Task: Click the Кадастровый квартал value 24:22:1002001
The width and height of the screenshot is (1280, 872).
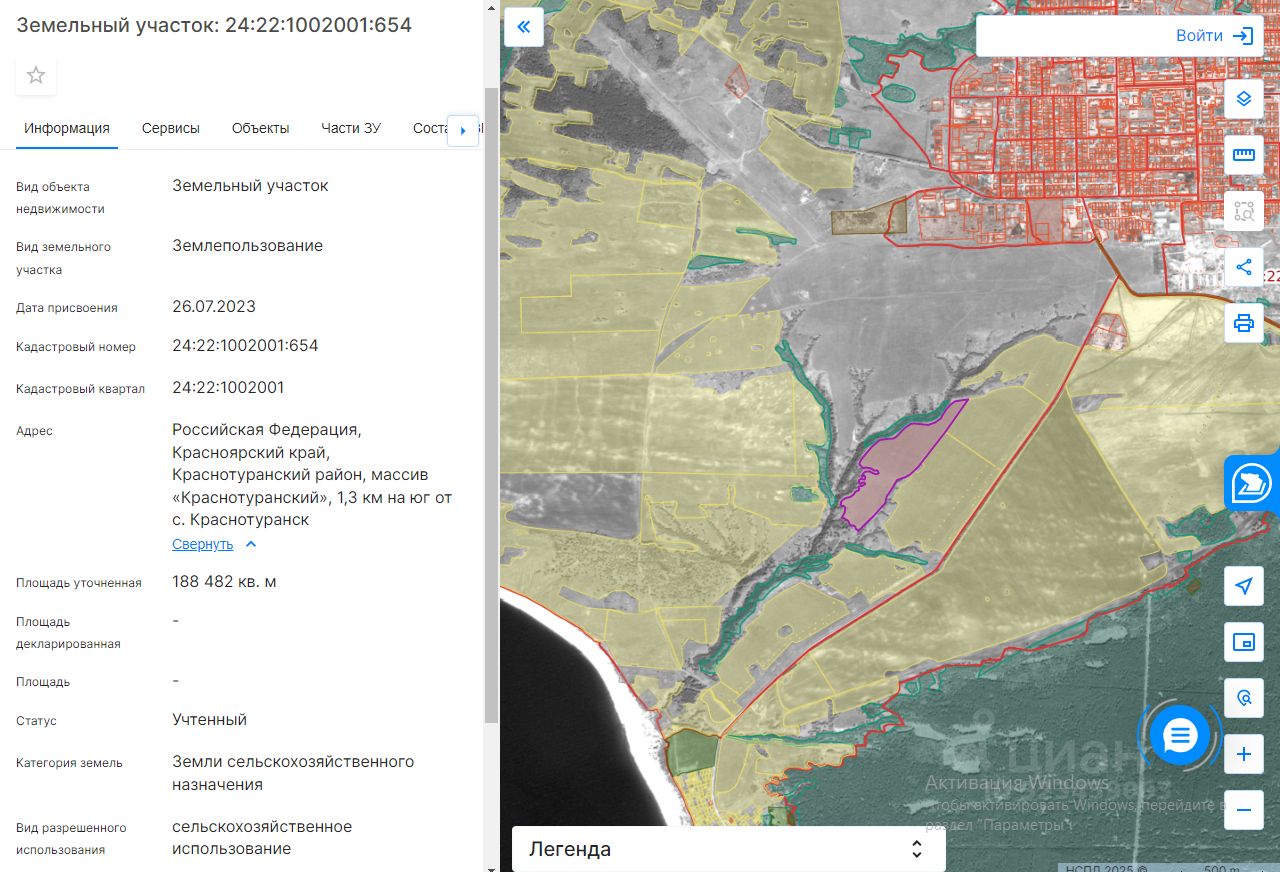Action: pos(228,387)
